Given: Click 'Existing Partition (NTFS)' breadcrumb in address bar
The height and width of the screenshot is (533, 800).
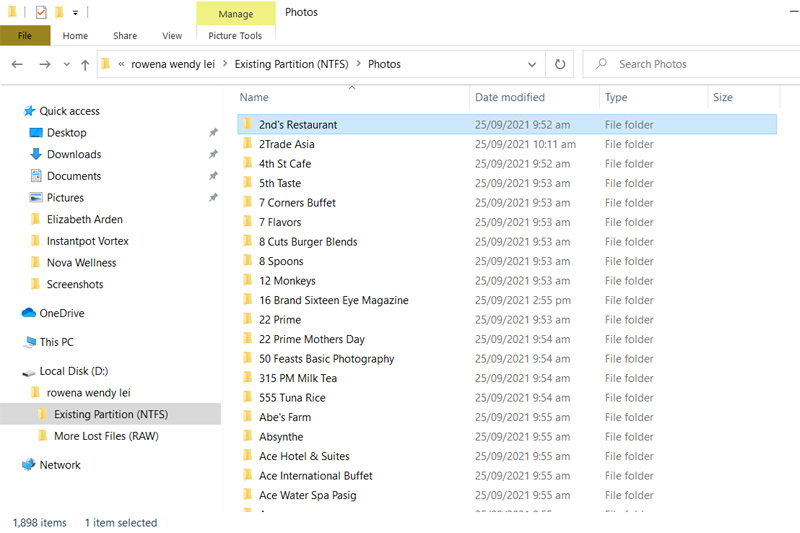Looking at the screenshot, I should pyautogui.click(x=291, y=64).
